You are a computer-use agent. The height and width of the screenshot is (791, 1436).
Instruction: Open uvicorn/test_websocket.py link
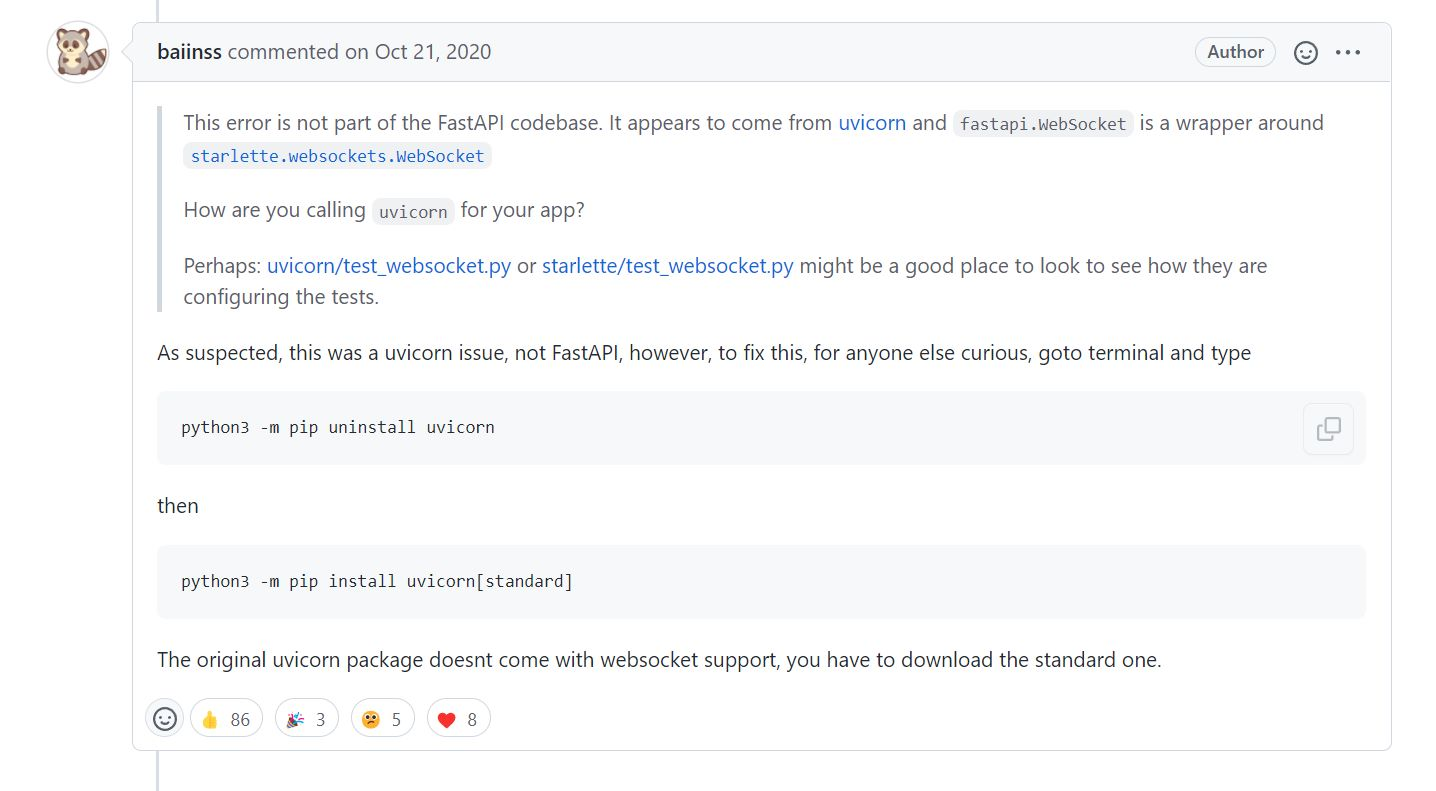pos(389,266)
